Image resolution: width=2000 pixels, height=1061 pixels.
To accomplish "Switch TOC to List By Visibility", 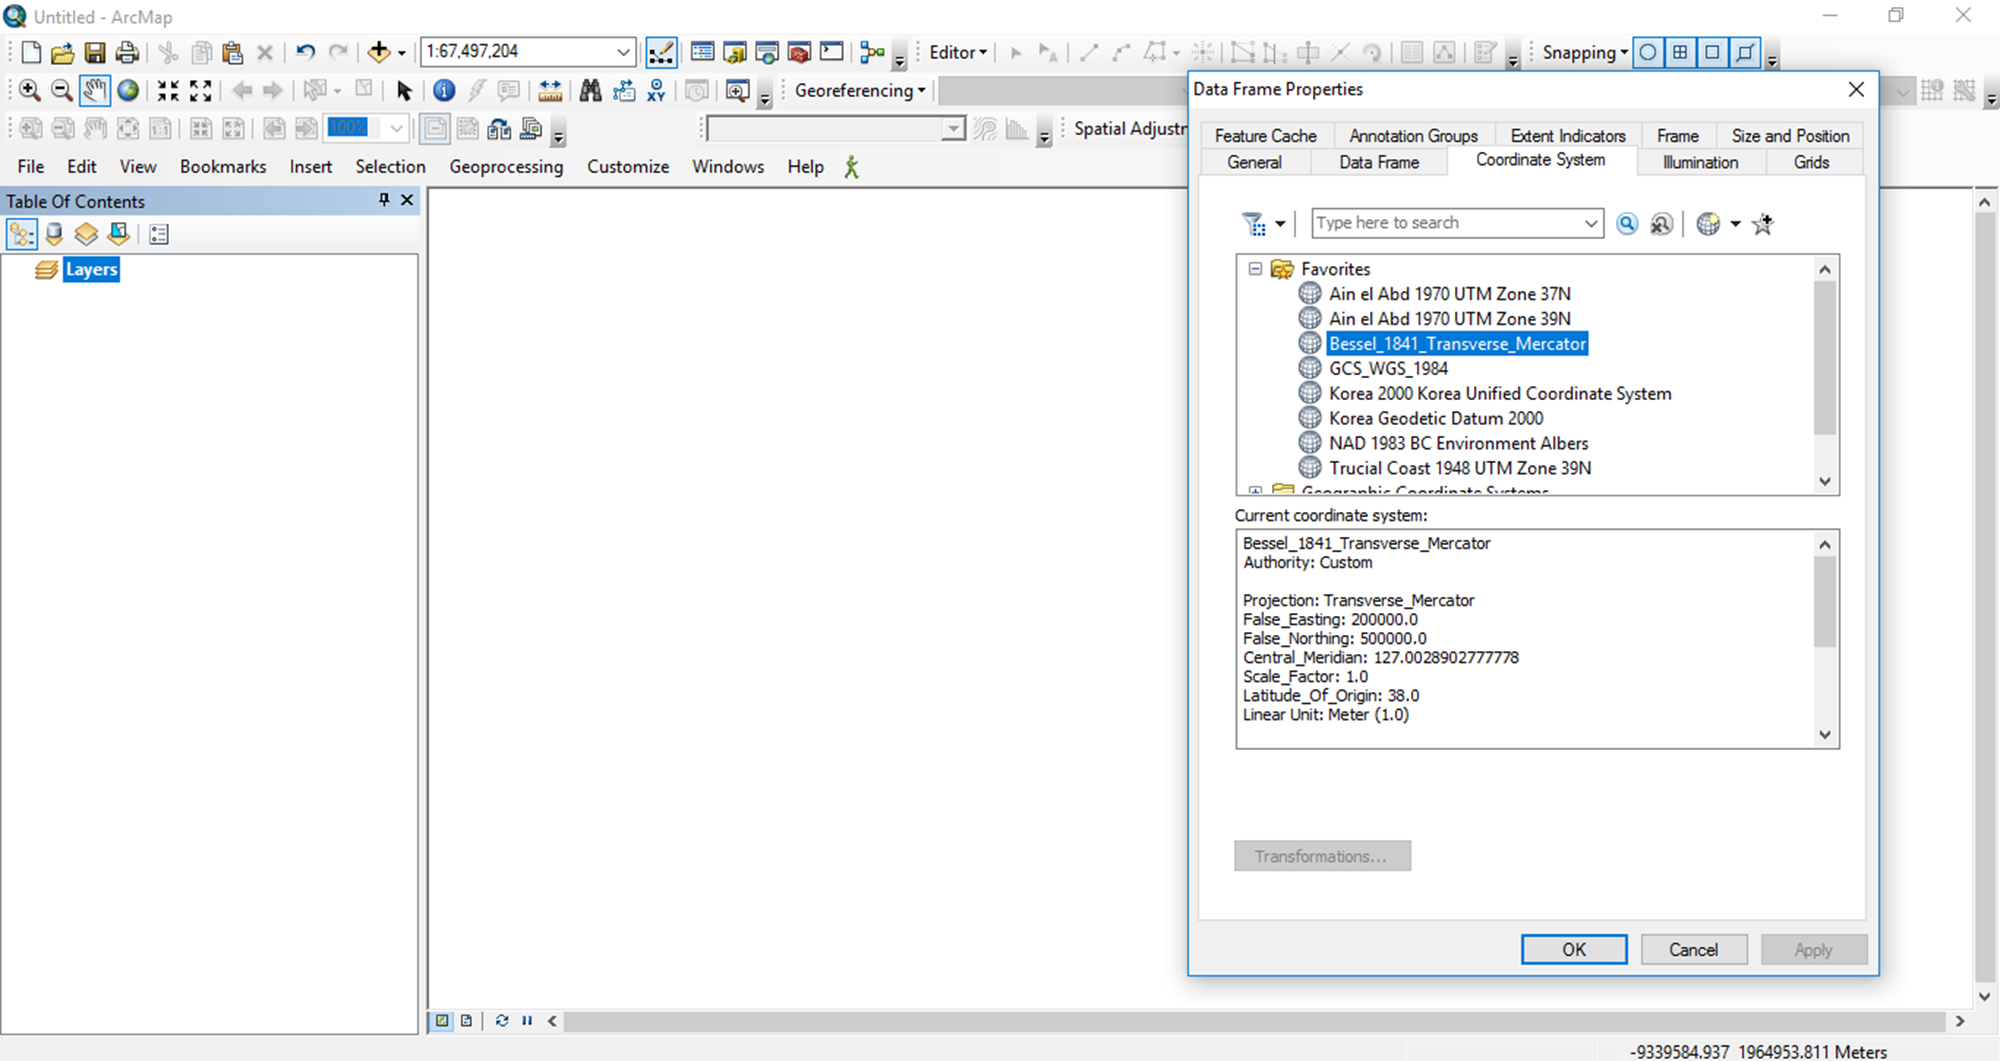I will tap(86, 234).
